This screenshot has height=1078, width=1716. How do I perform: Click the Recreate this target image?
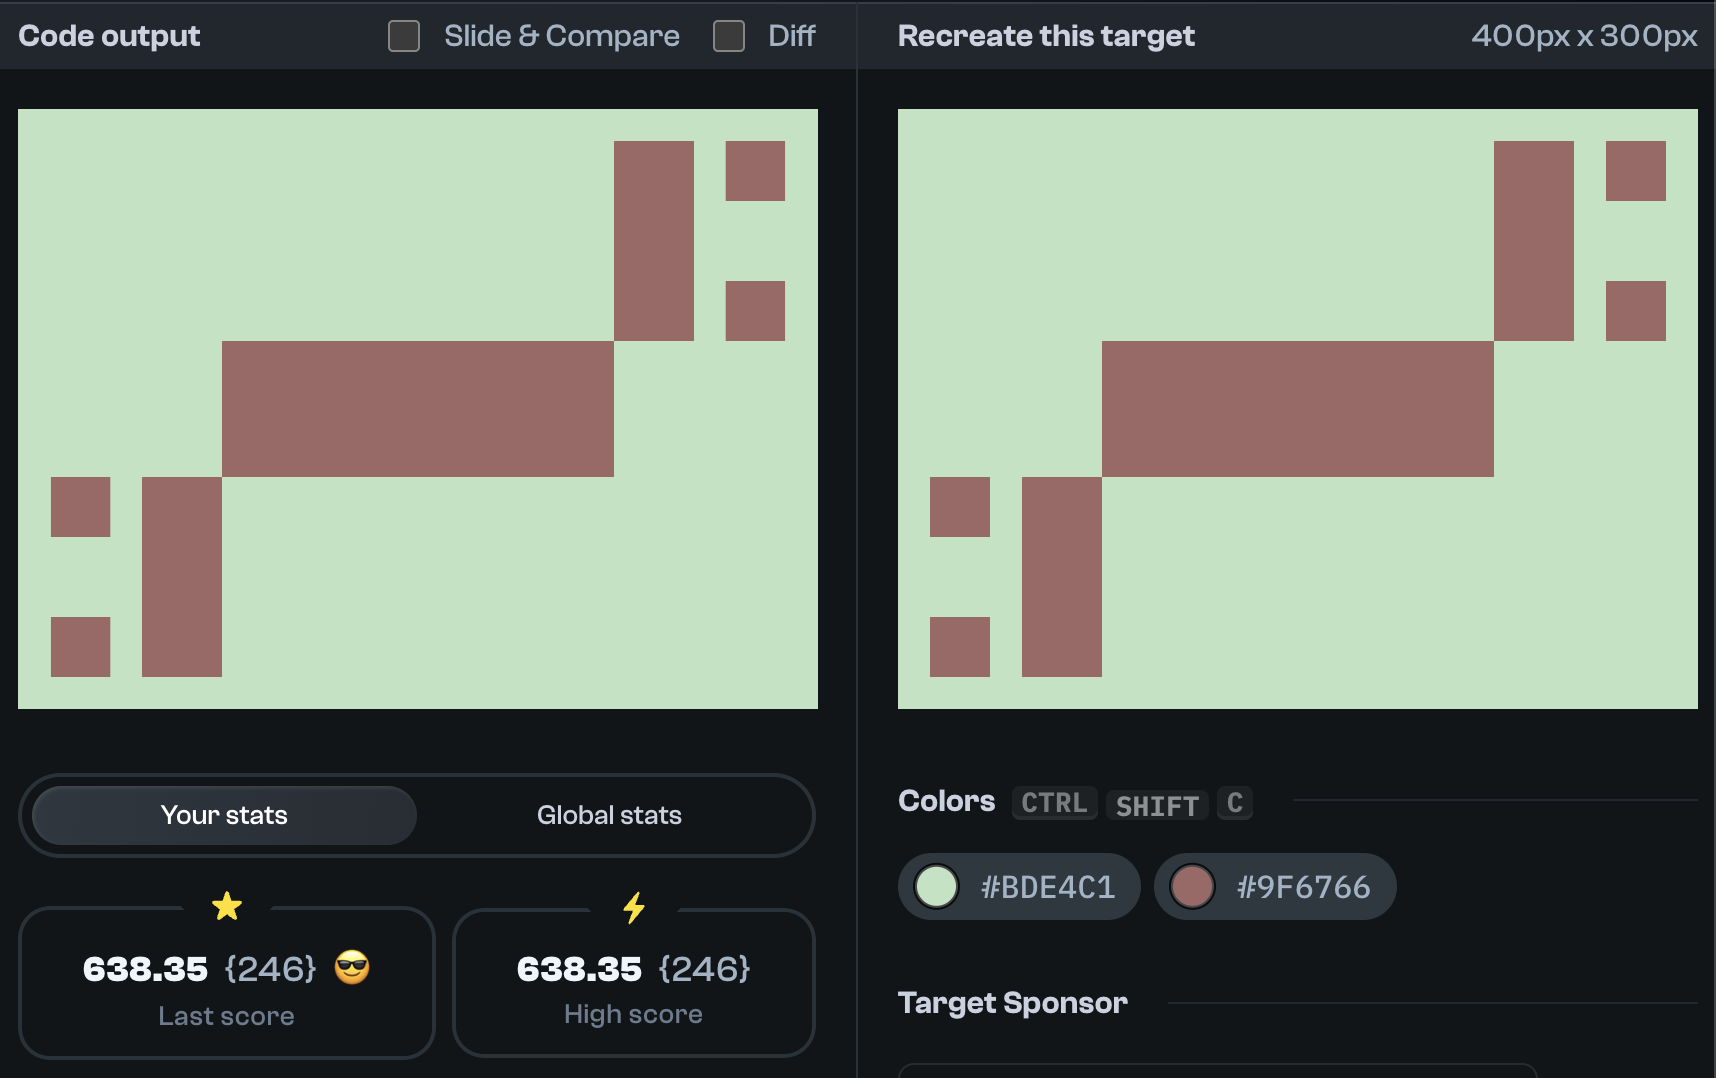tap(1297, 405)
